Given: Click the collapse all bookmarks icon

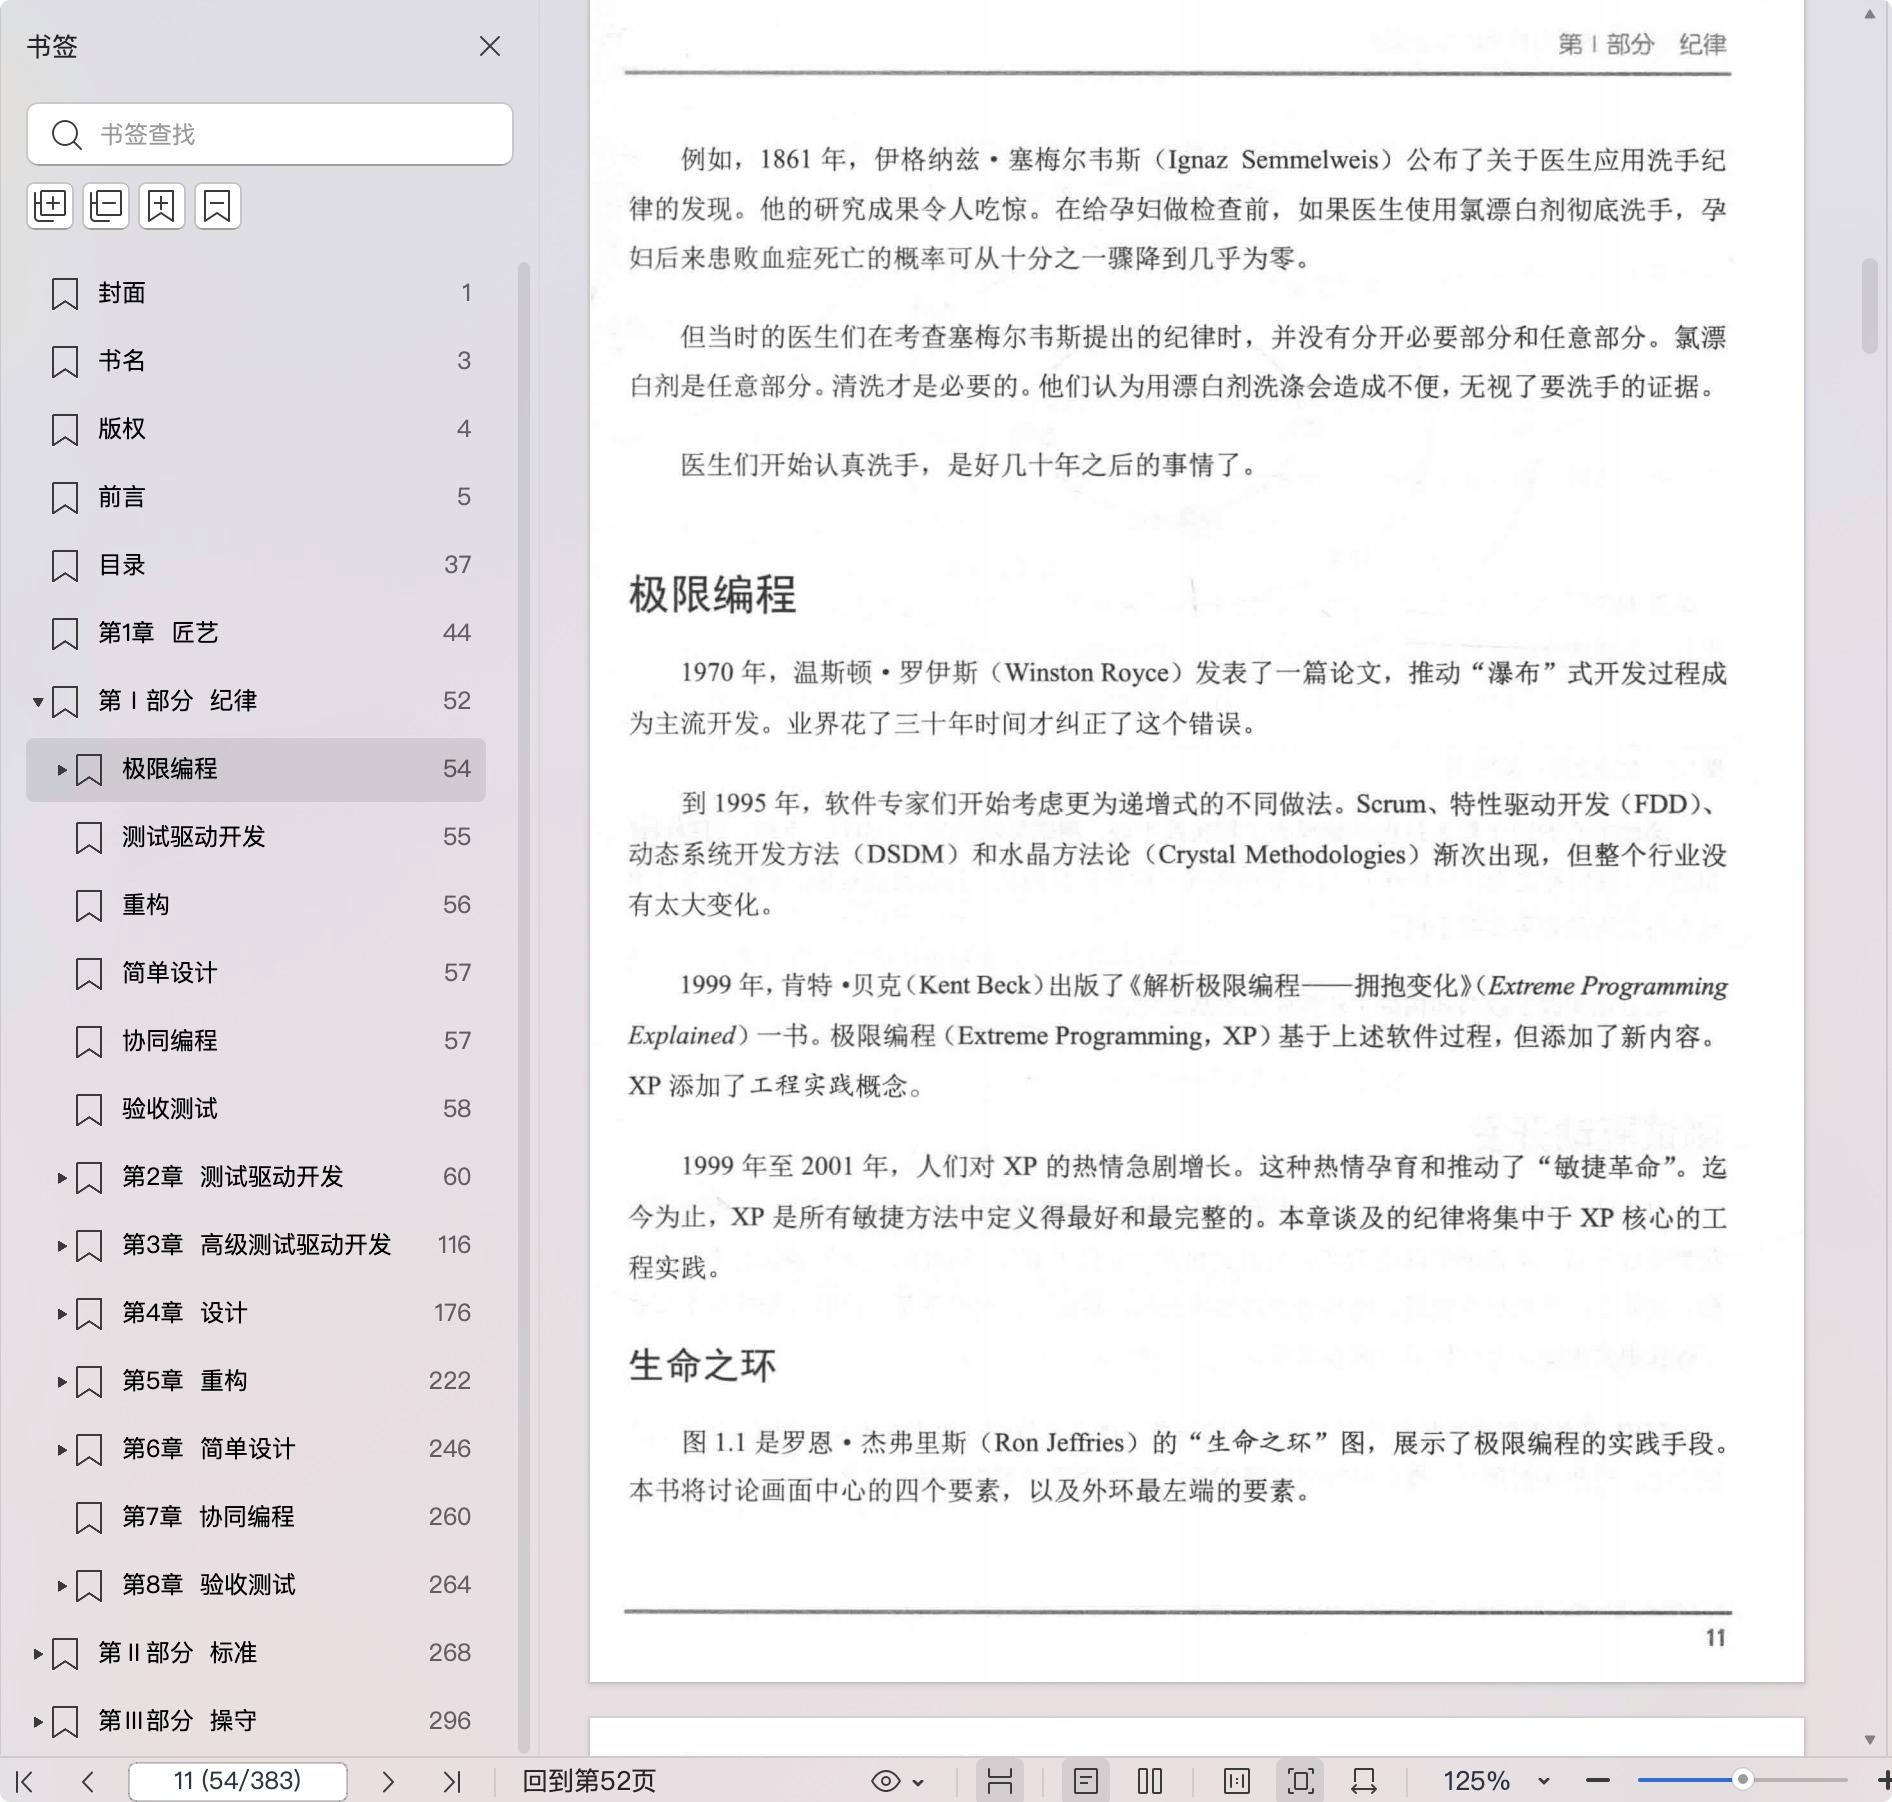Looking at the screenshot, I should coord(106,206).
